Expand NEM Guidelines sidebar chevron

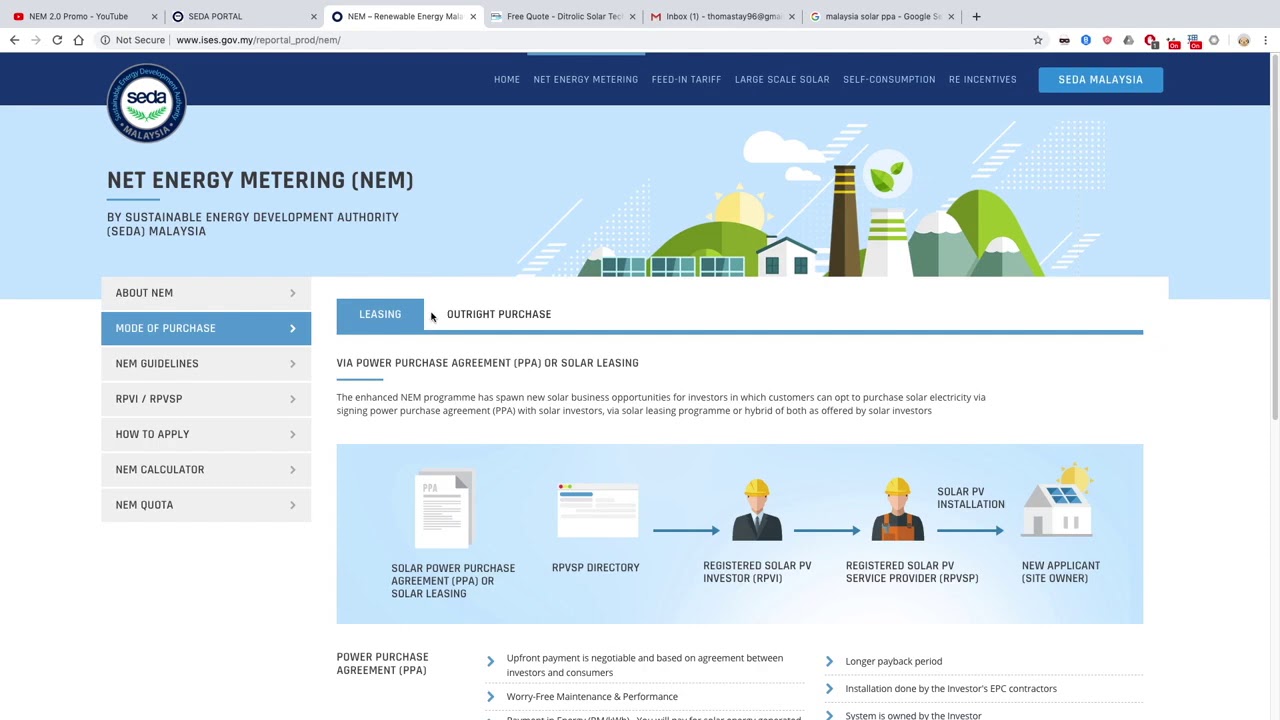(293, 364)
